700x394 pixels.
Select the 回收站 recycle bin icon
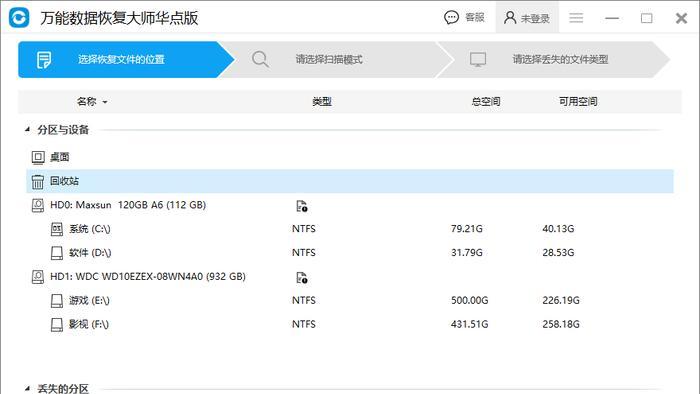38,181
